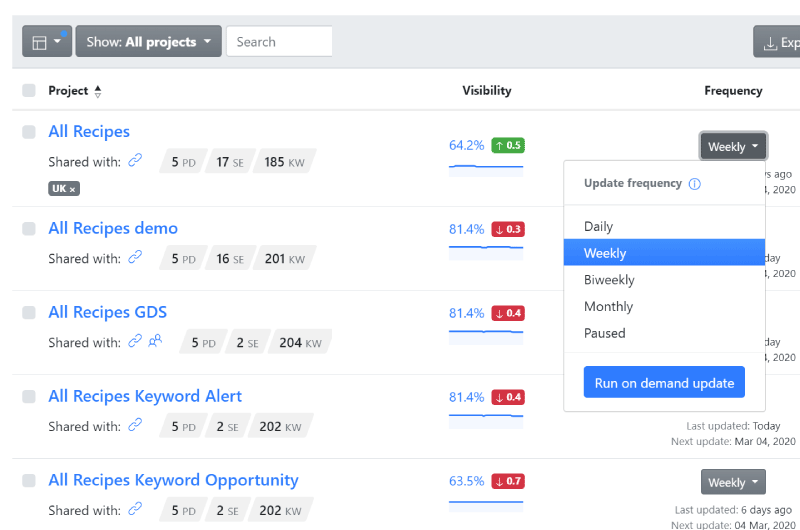
Task: Click the Export button
Action: [x=777, y=42]
